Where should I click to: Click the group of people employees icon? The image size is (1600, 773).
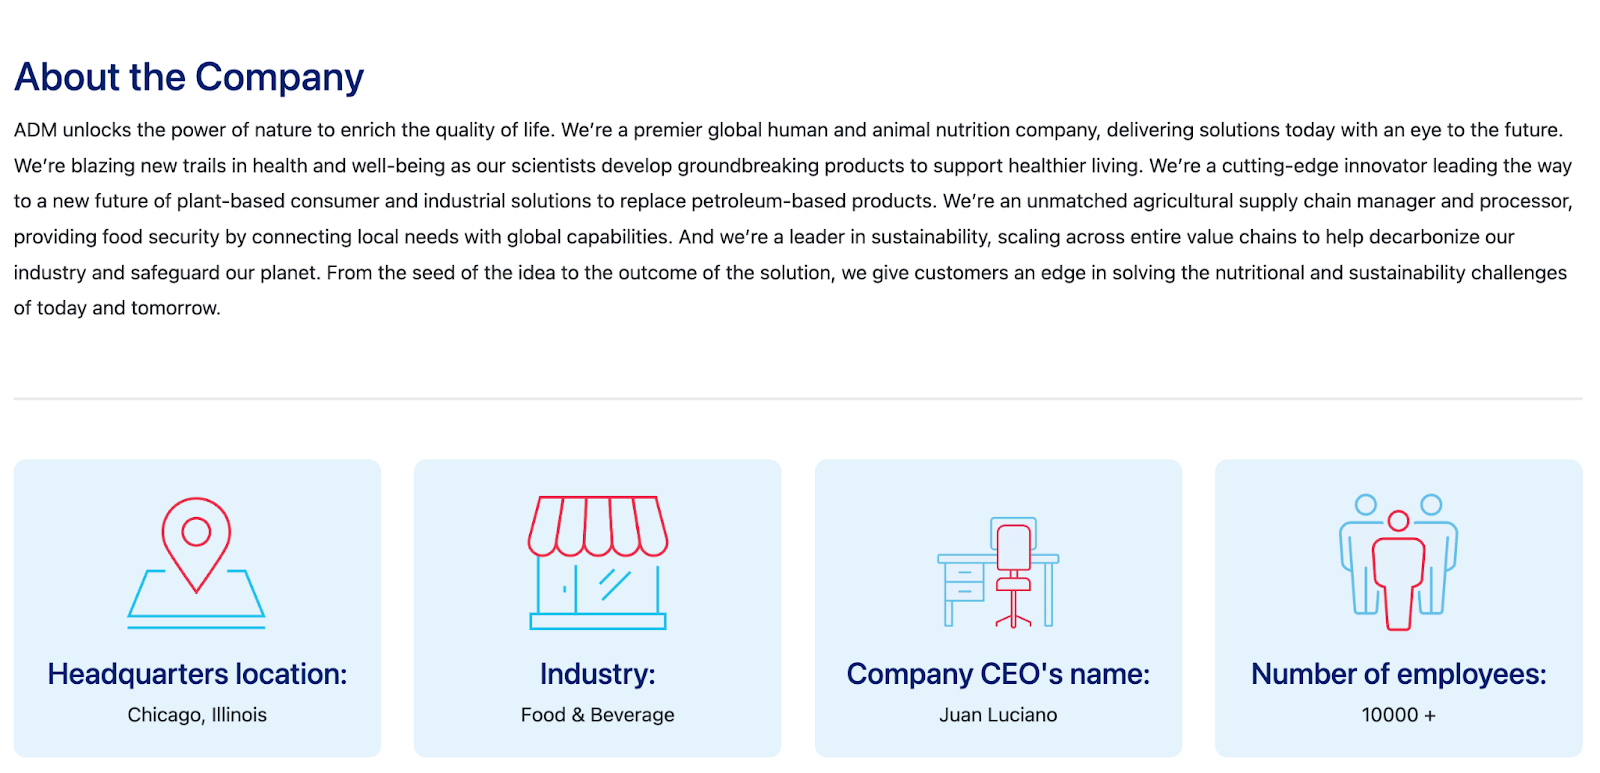[x=1398, y=562]
